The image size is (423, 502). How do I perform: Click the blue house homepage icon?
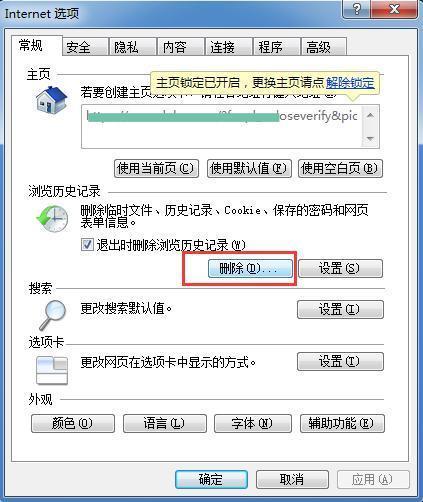52,99
